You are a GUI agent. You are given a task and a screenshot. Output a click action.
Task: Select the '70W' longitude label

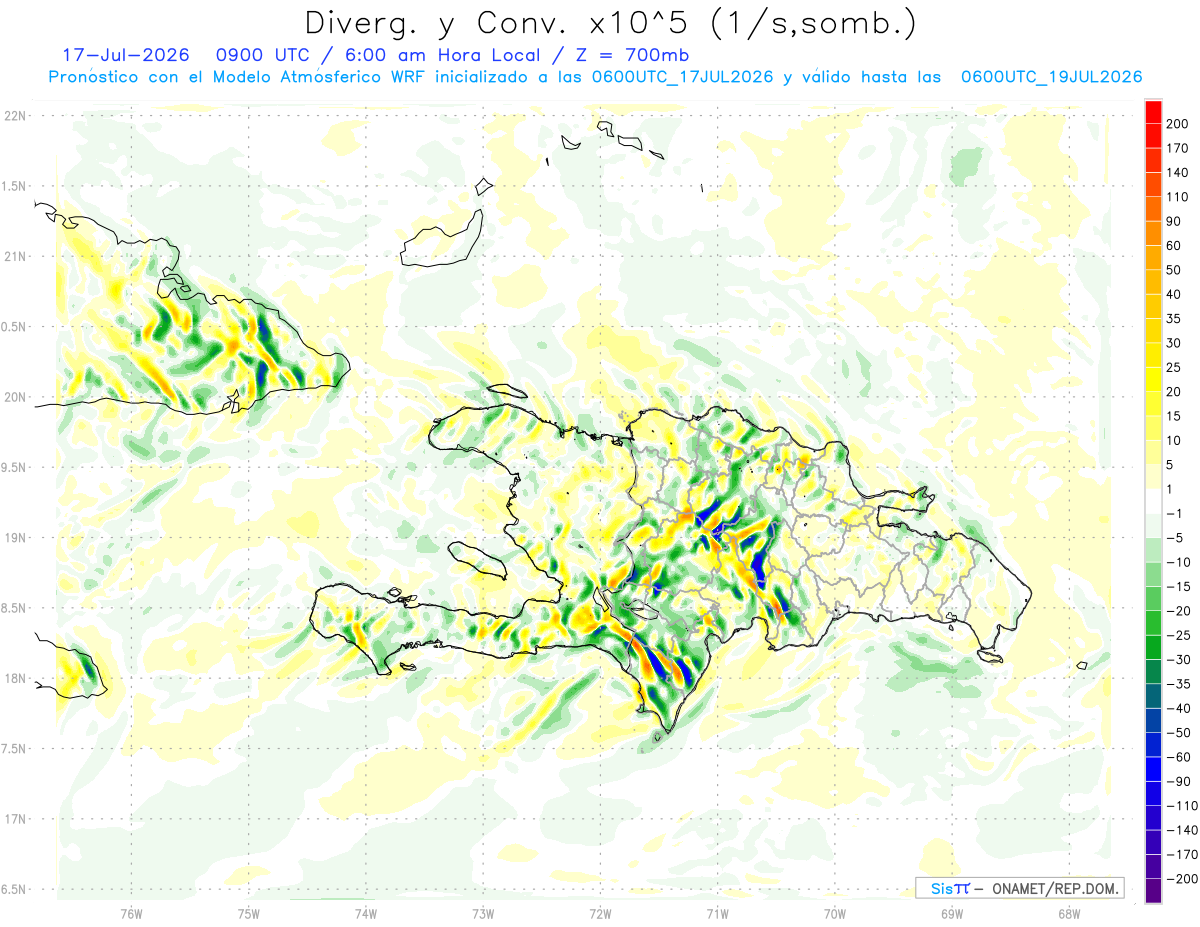834,913
